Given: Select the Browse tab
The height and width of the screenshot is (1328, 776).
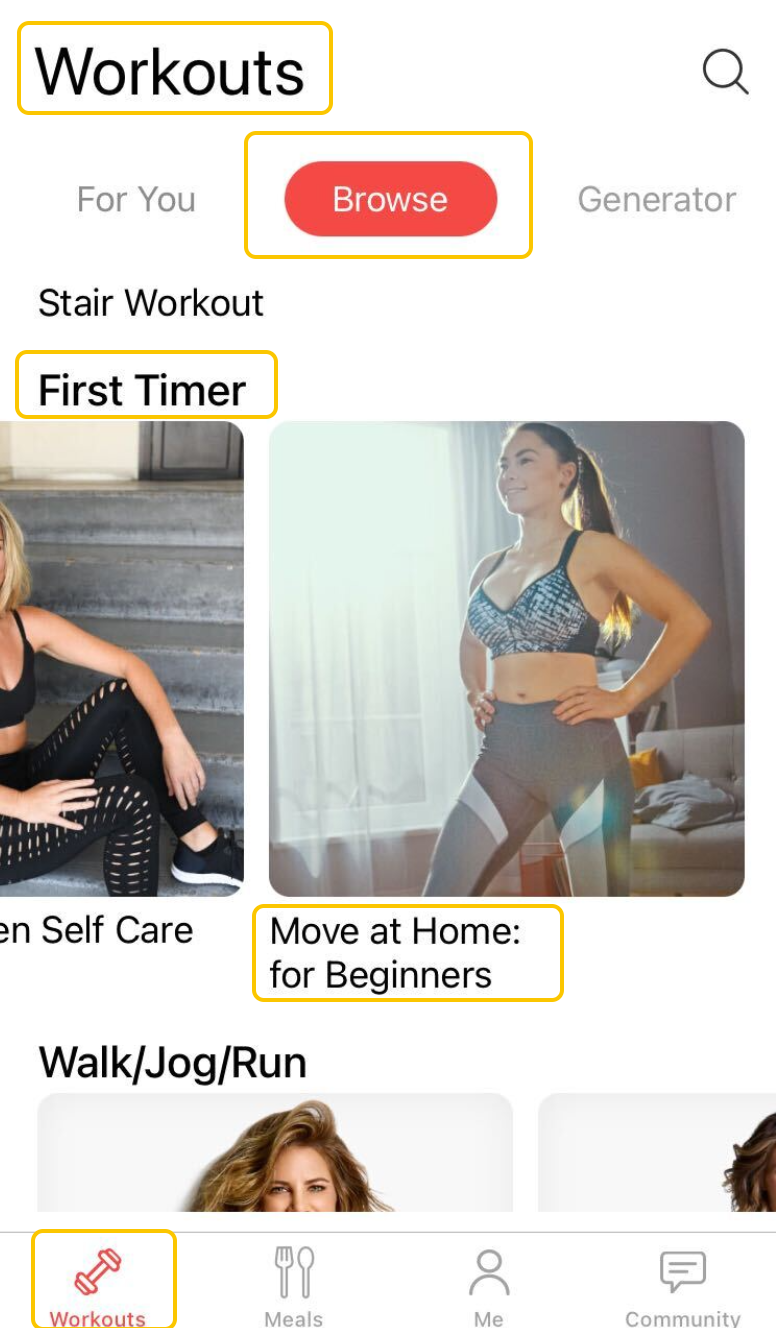Looking at the screenshot, I should [x=390, y=199].
